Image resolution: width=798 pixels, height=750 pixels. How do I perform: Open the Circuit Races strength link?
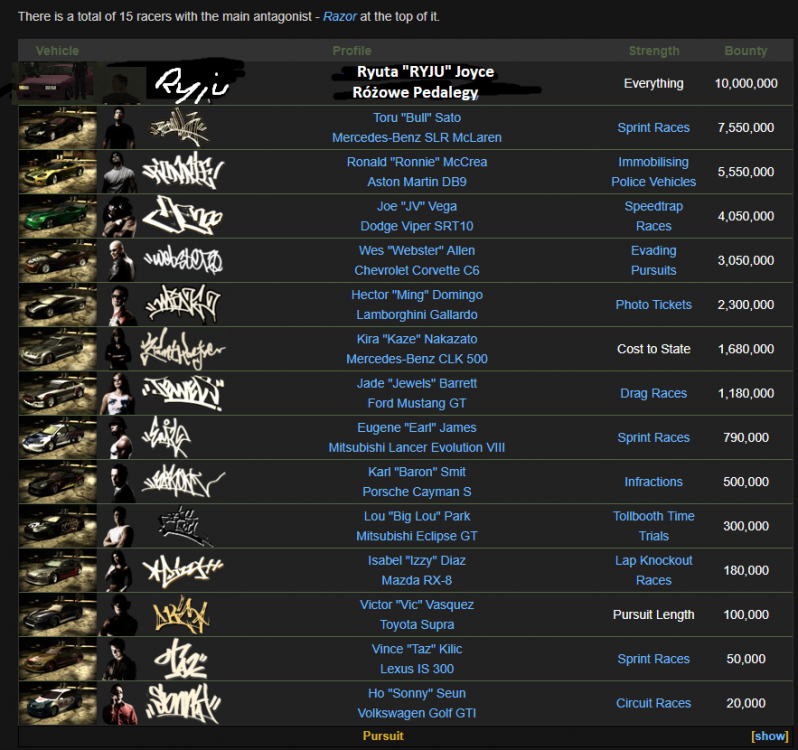click(x=653, y=703)
